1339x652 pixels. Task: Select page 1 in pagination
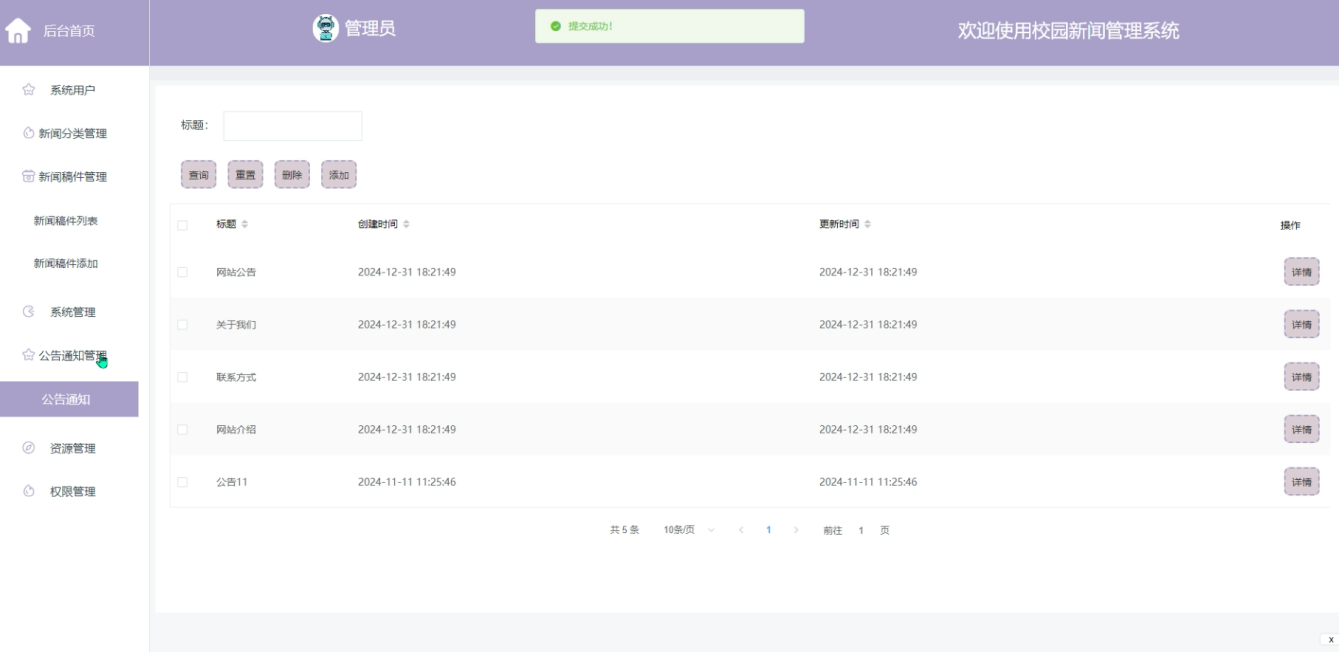(768, 530)
